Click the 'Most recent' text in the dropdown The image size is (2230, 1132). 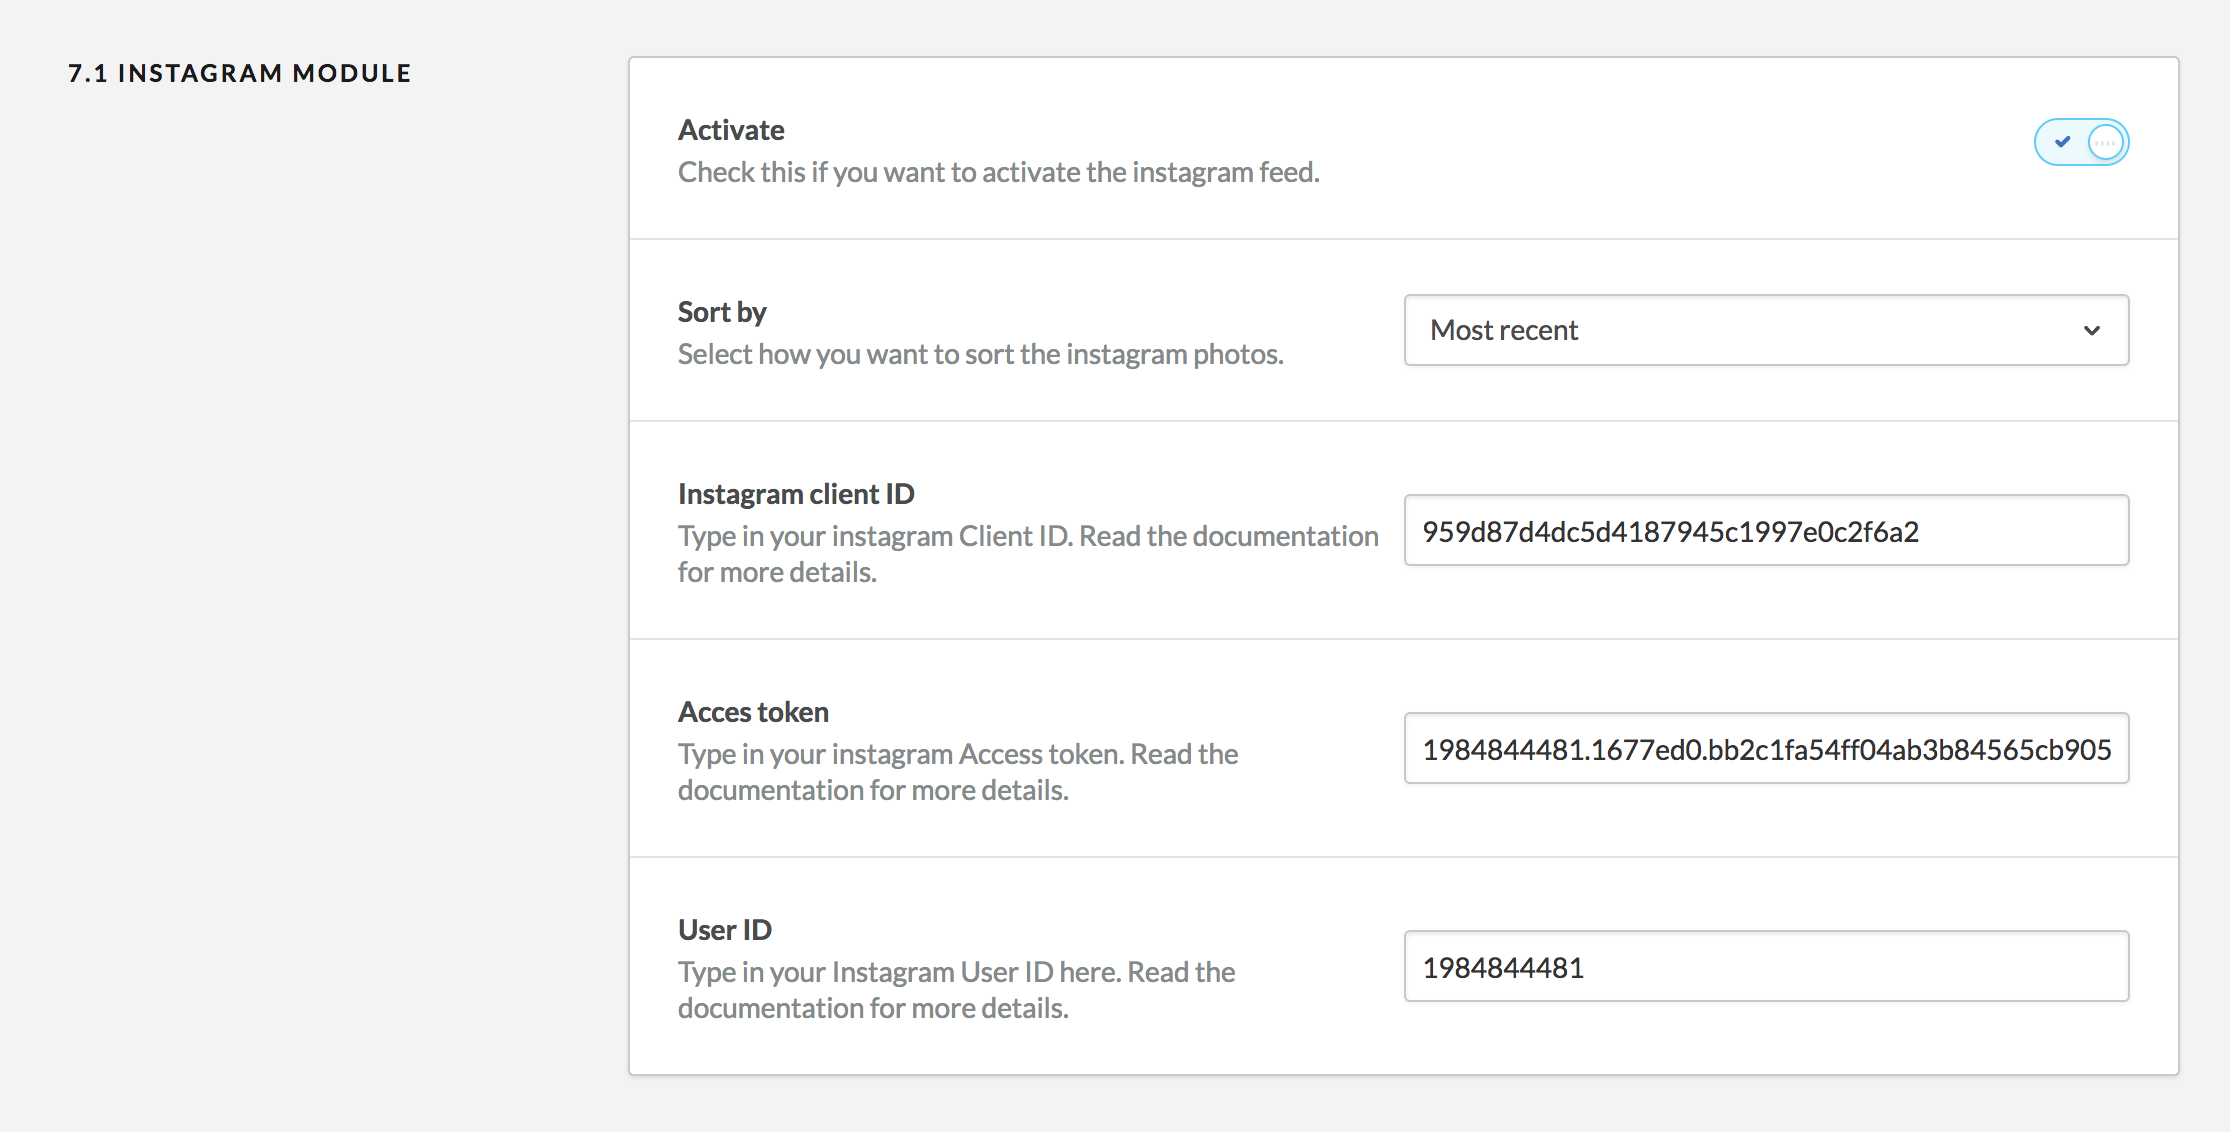click(1504, 330)
